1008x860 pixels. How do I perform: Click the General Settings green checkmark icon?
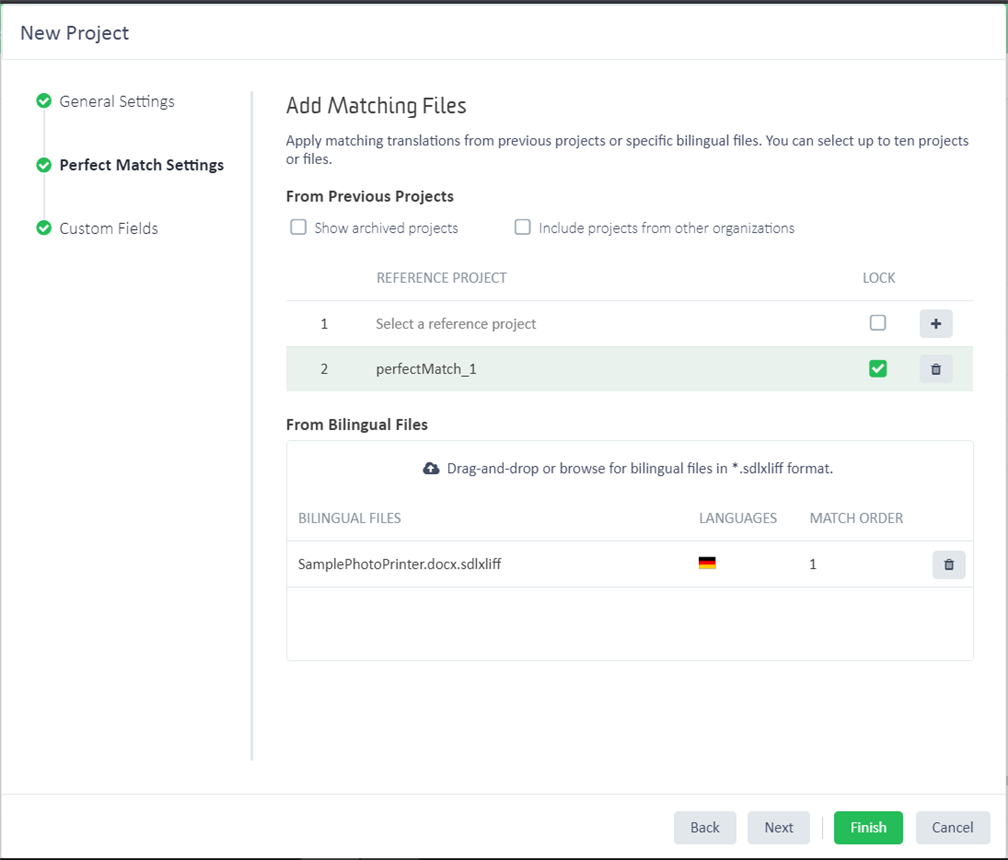click(44, 101)
